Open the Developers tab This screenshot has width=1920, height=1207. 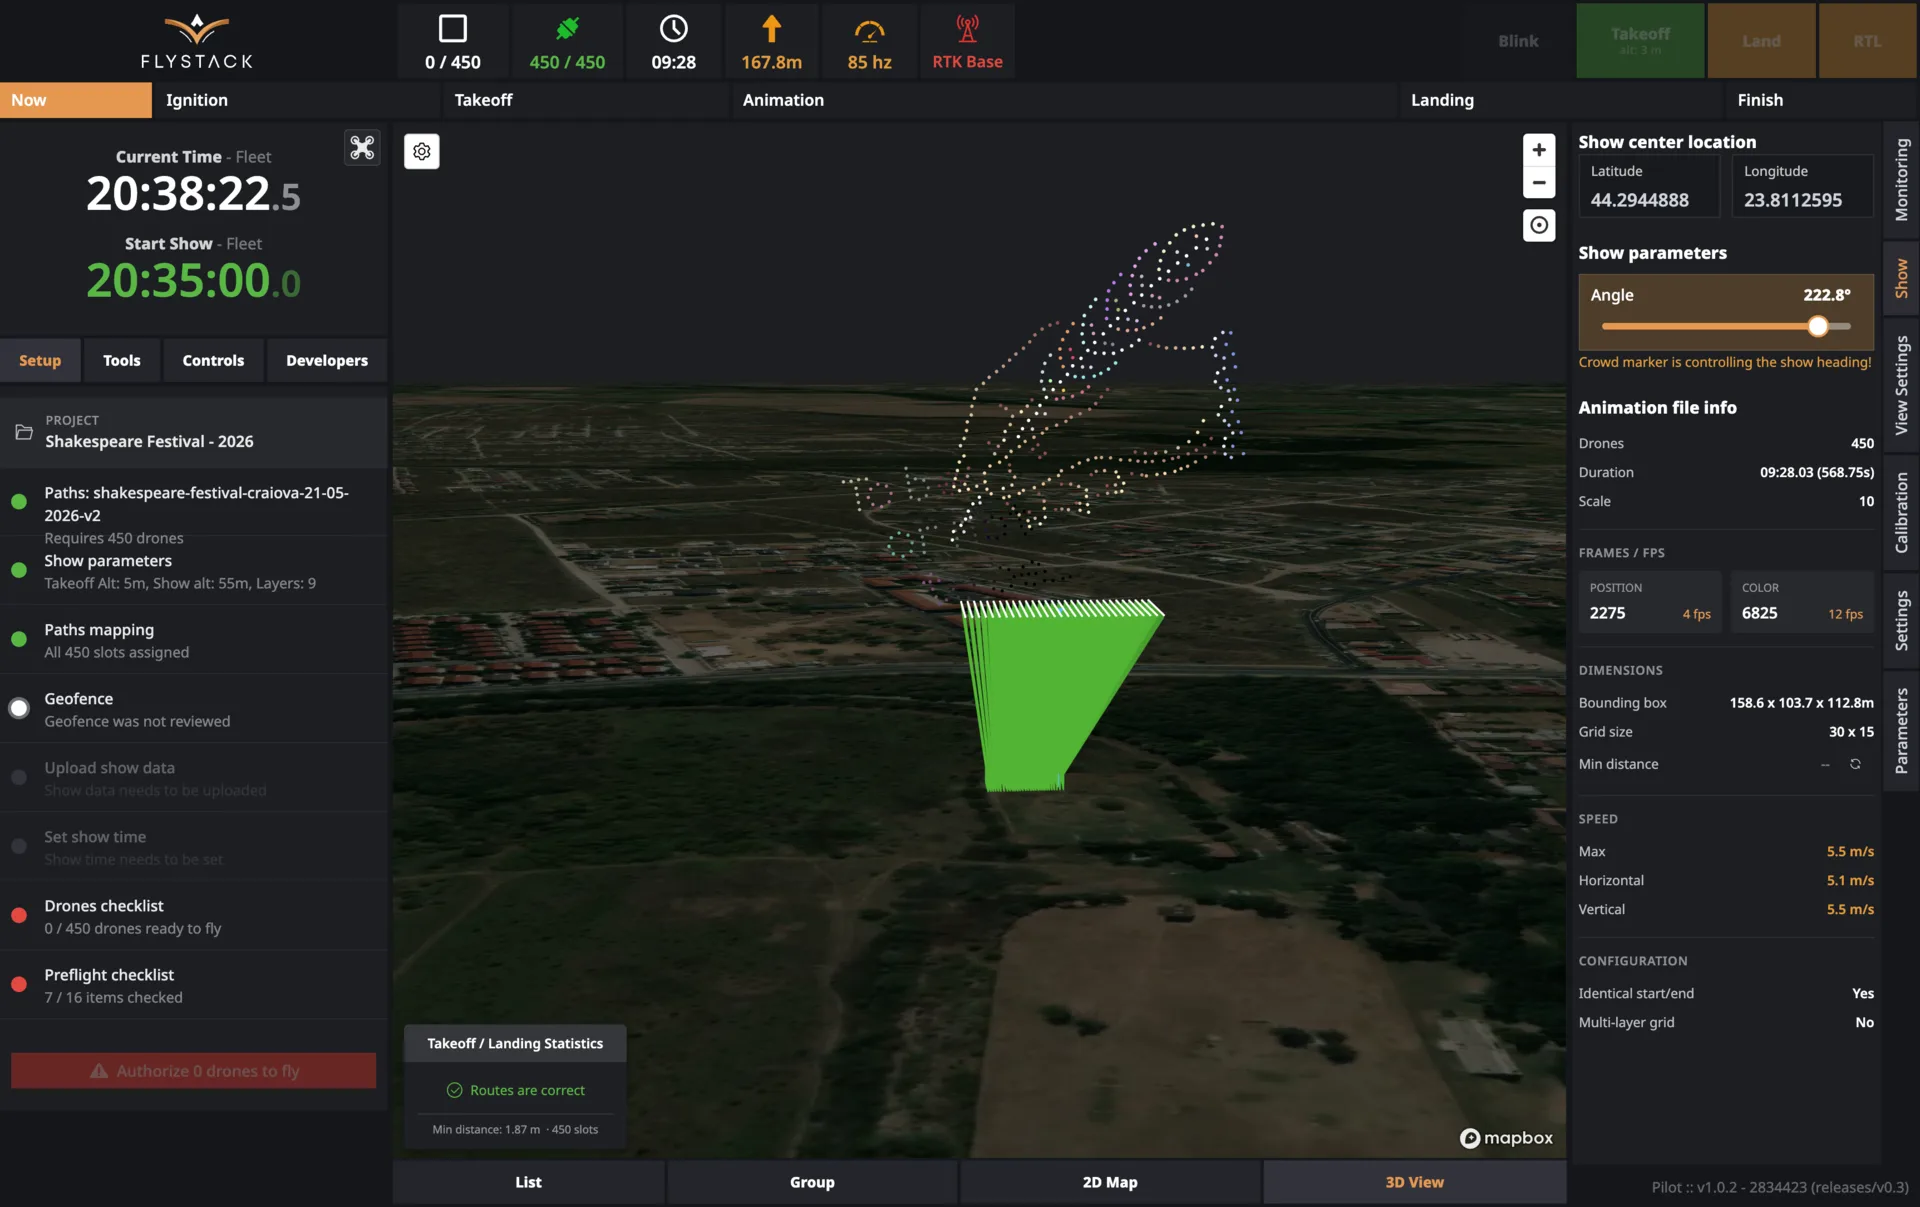[327, 360]
